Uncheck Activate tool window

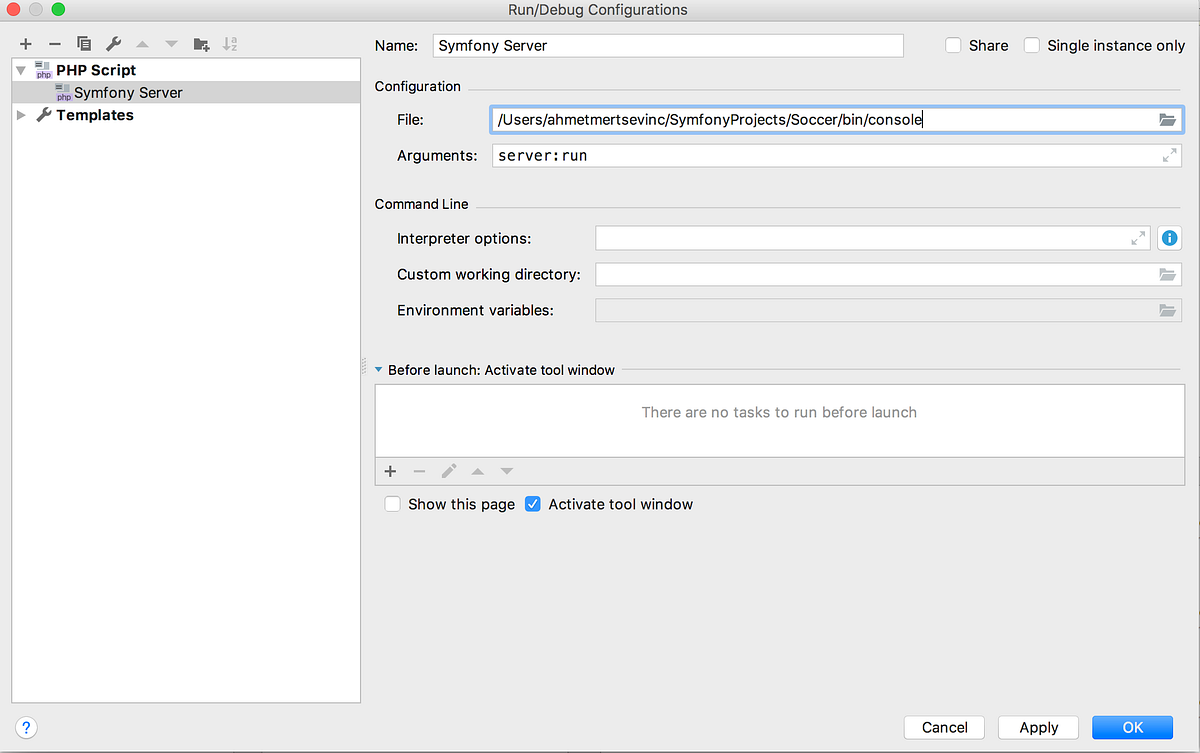coord(533,504)
